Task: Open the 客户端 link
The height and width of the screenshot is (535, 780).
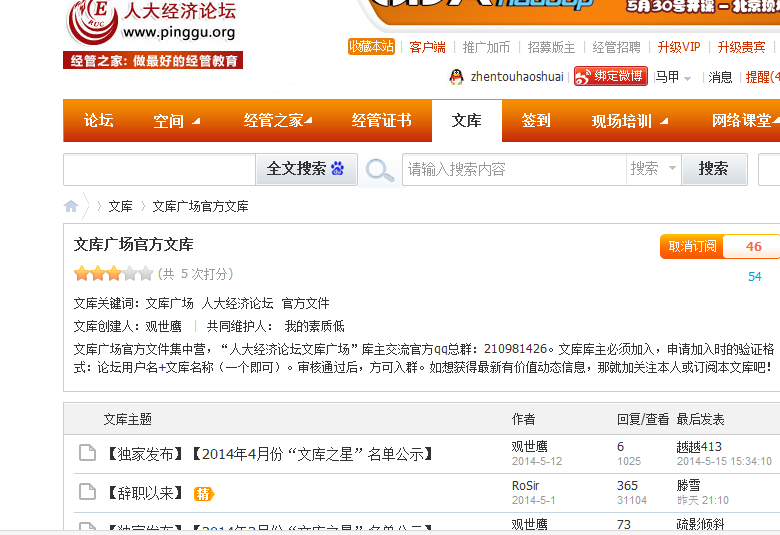Action: pyautogui.click(x=427, y=47)
